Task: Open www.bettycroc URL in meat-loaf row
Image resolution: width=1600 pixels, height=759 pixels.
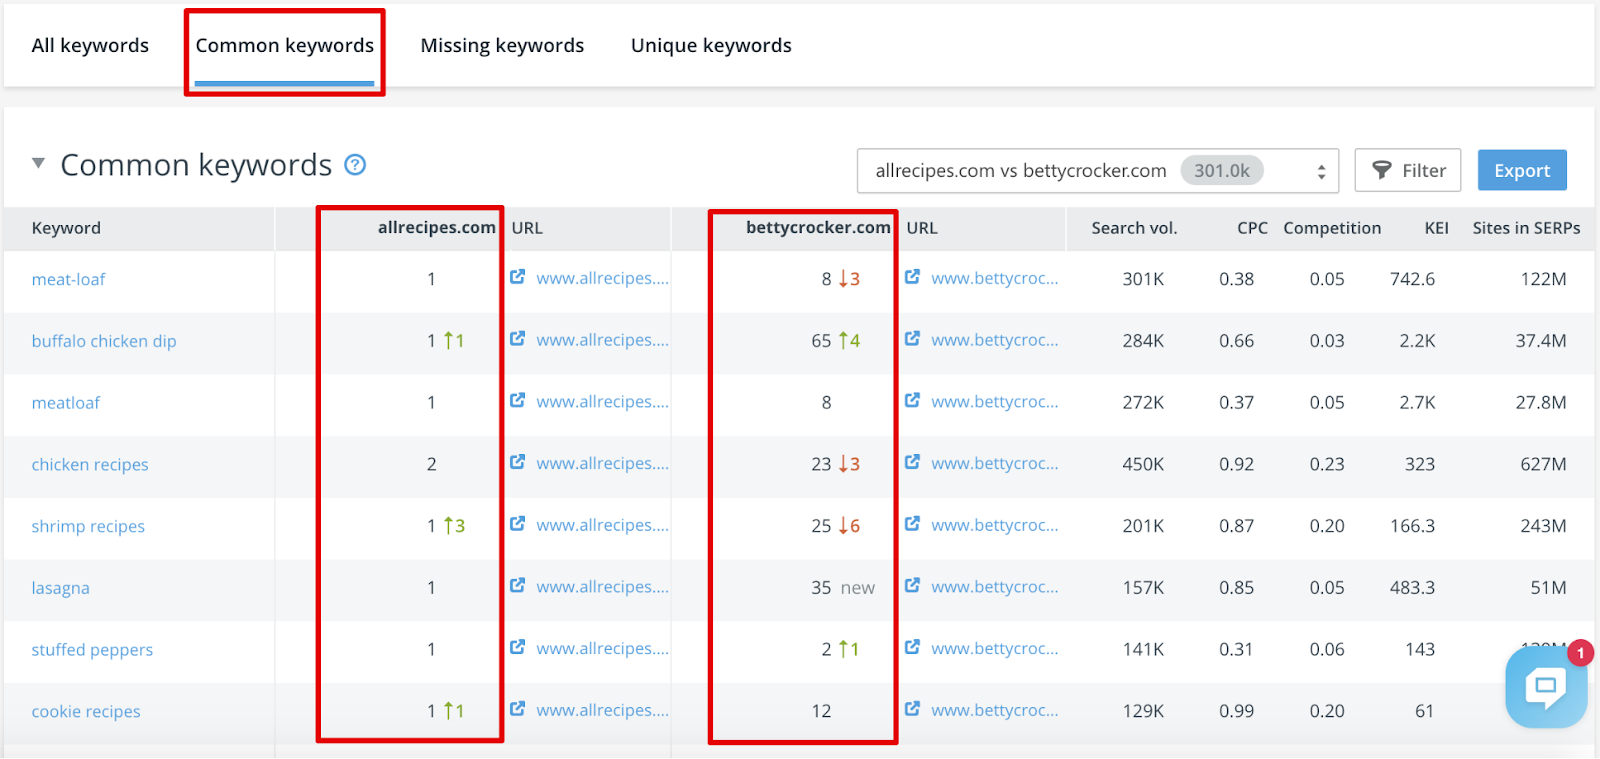Action: tap(995, 279)
